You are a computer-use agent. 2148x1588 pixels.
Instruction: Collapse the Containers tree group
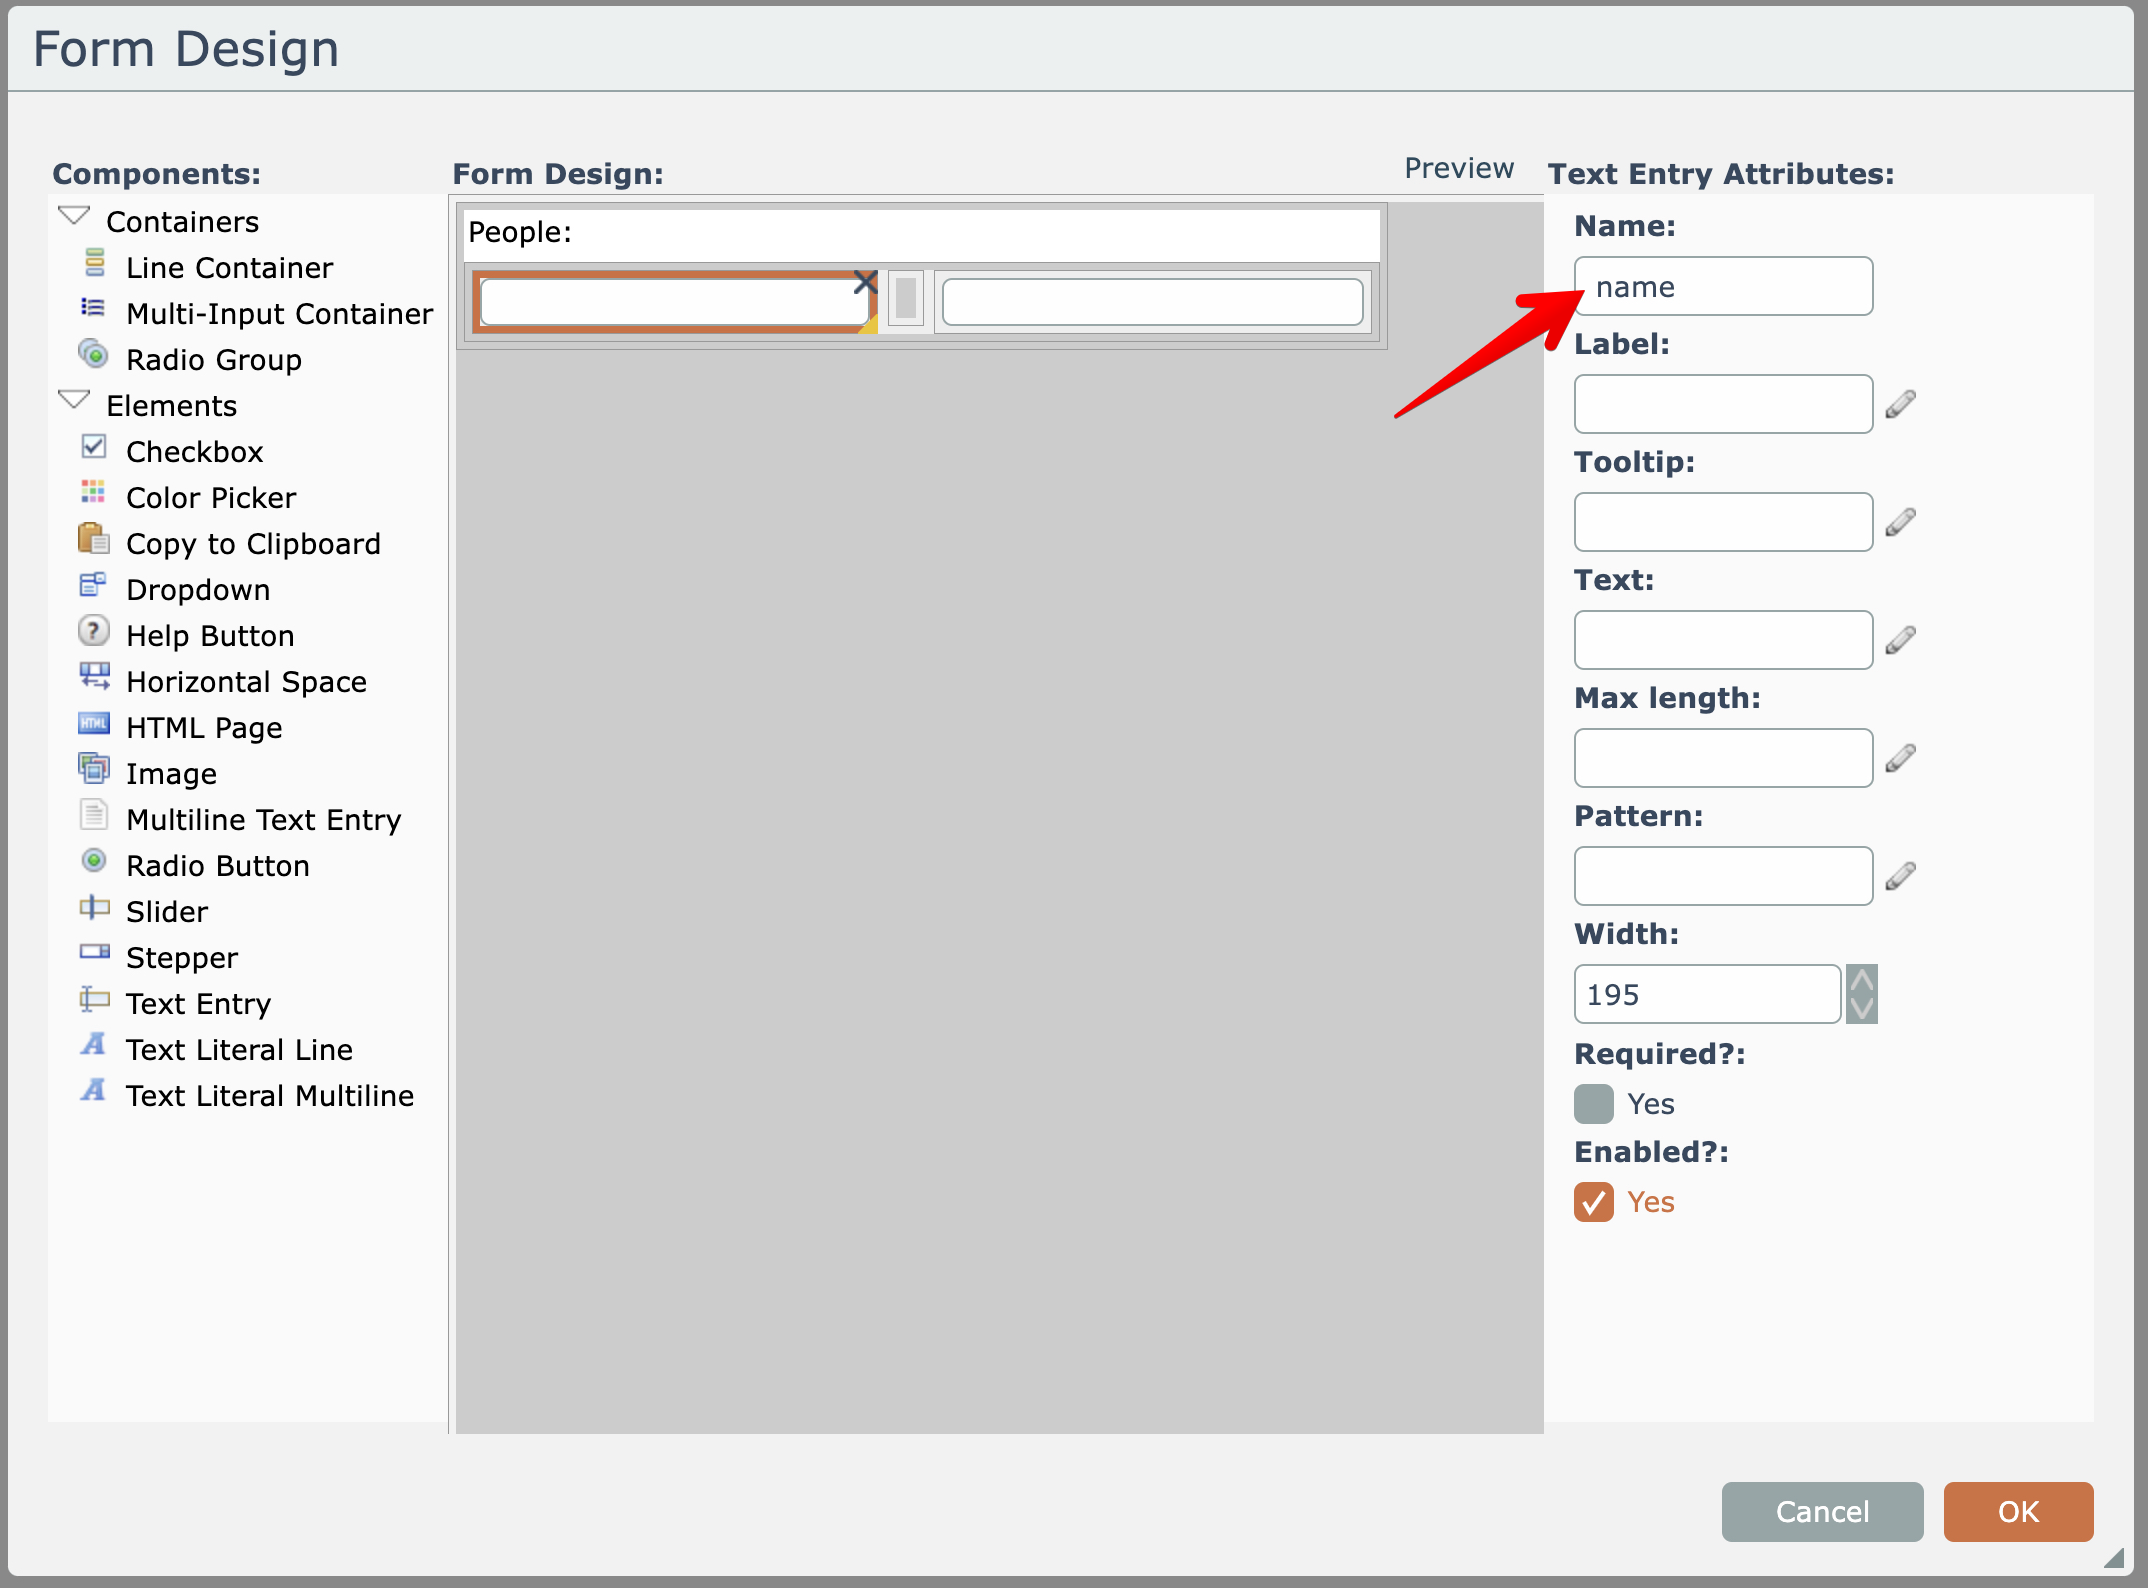pos(74,216)
